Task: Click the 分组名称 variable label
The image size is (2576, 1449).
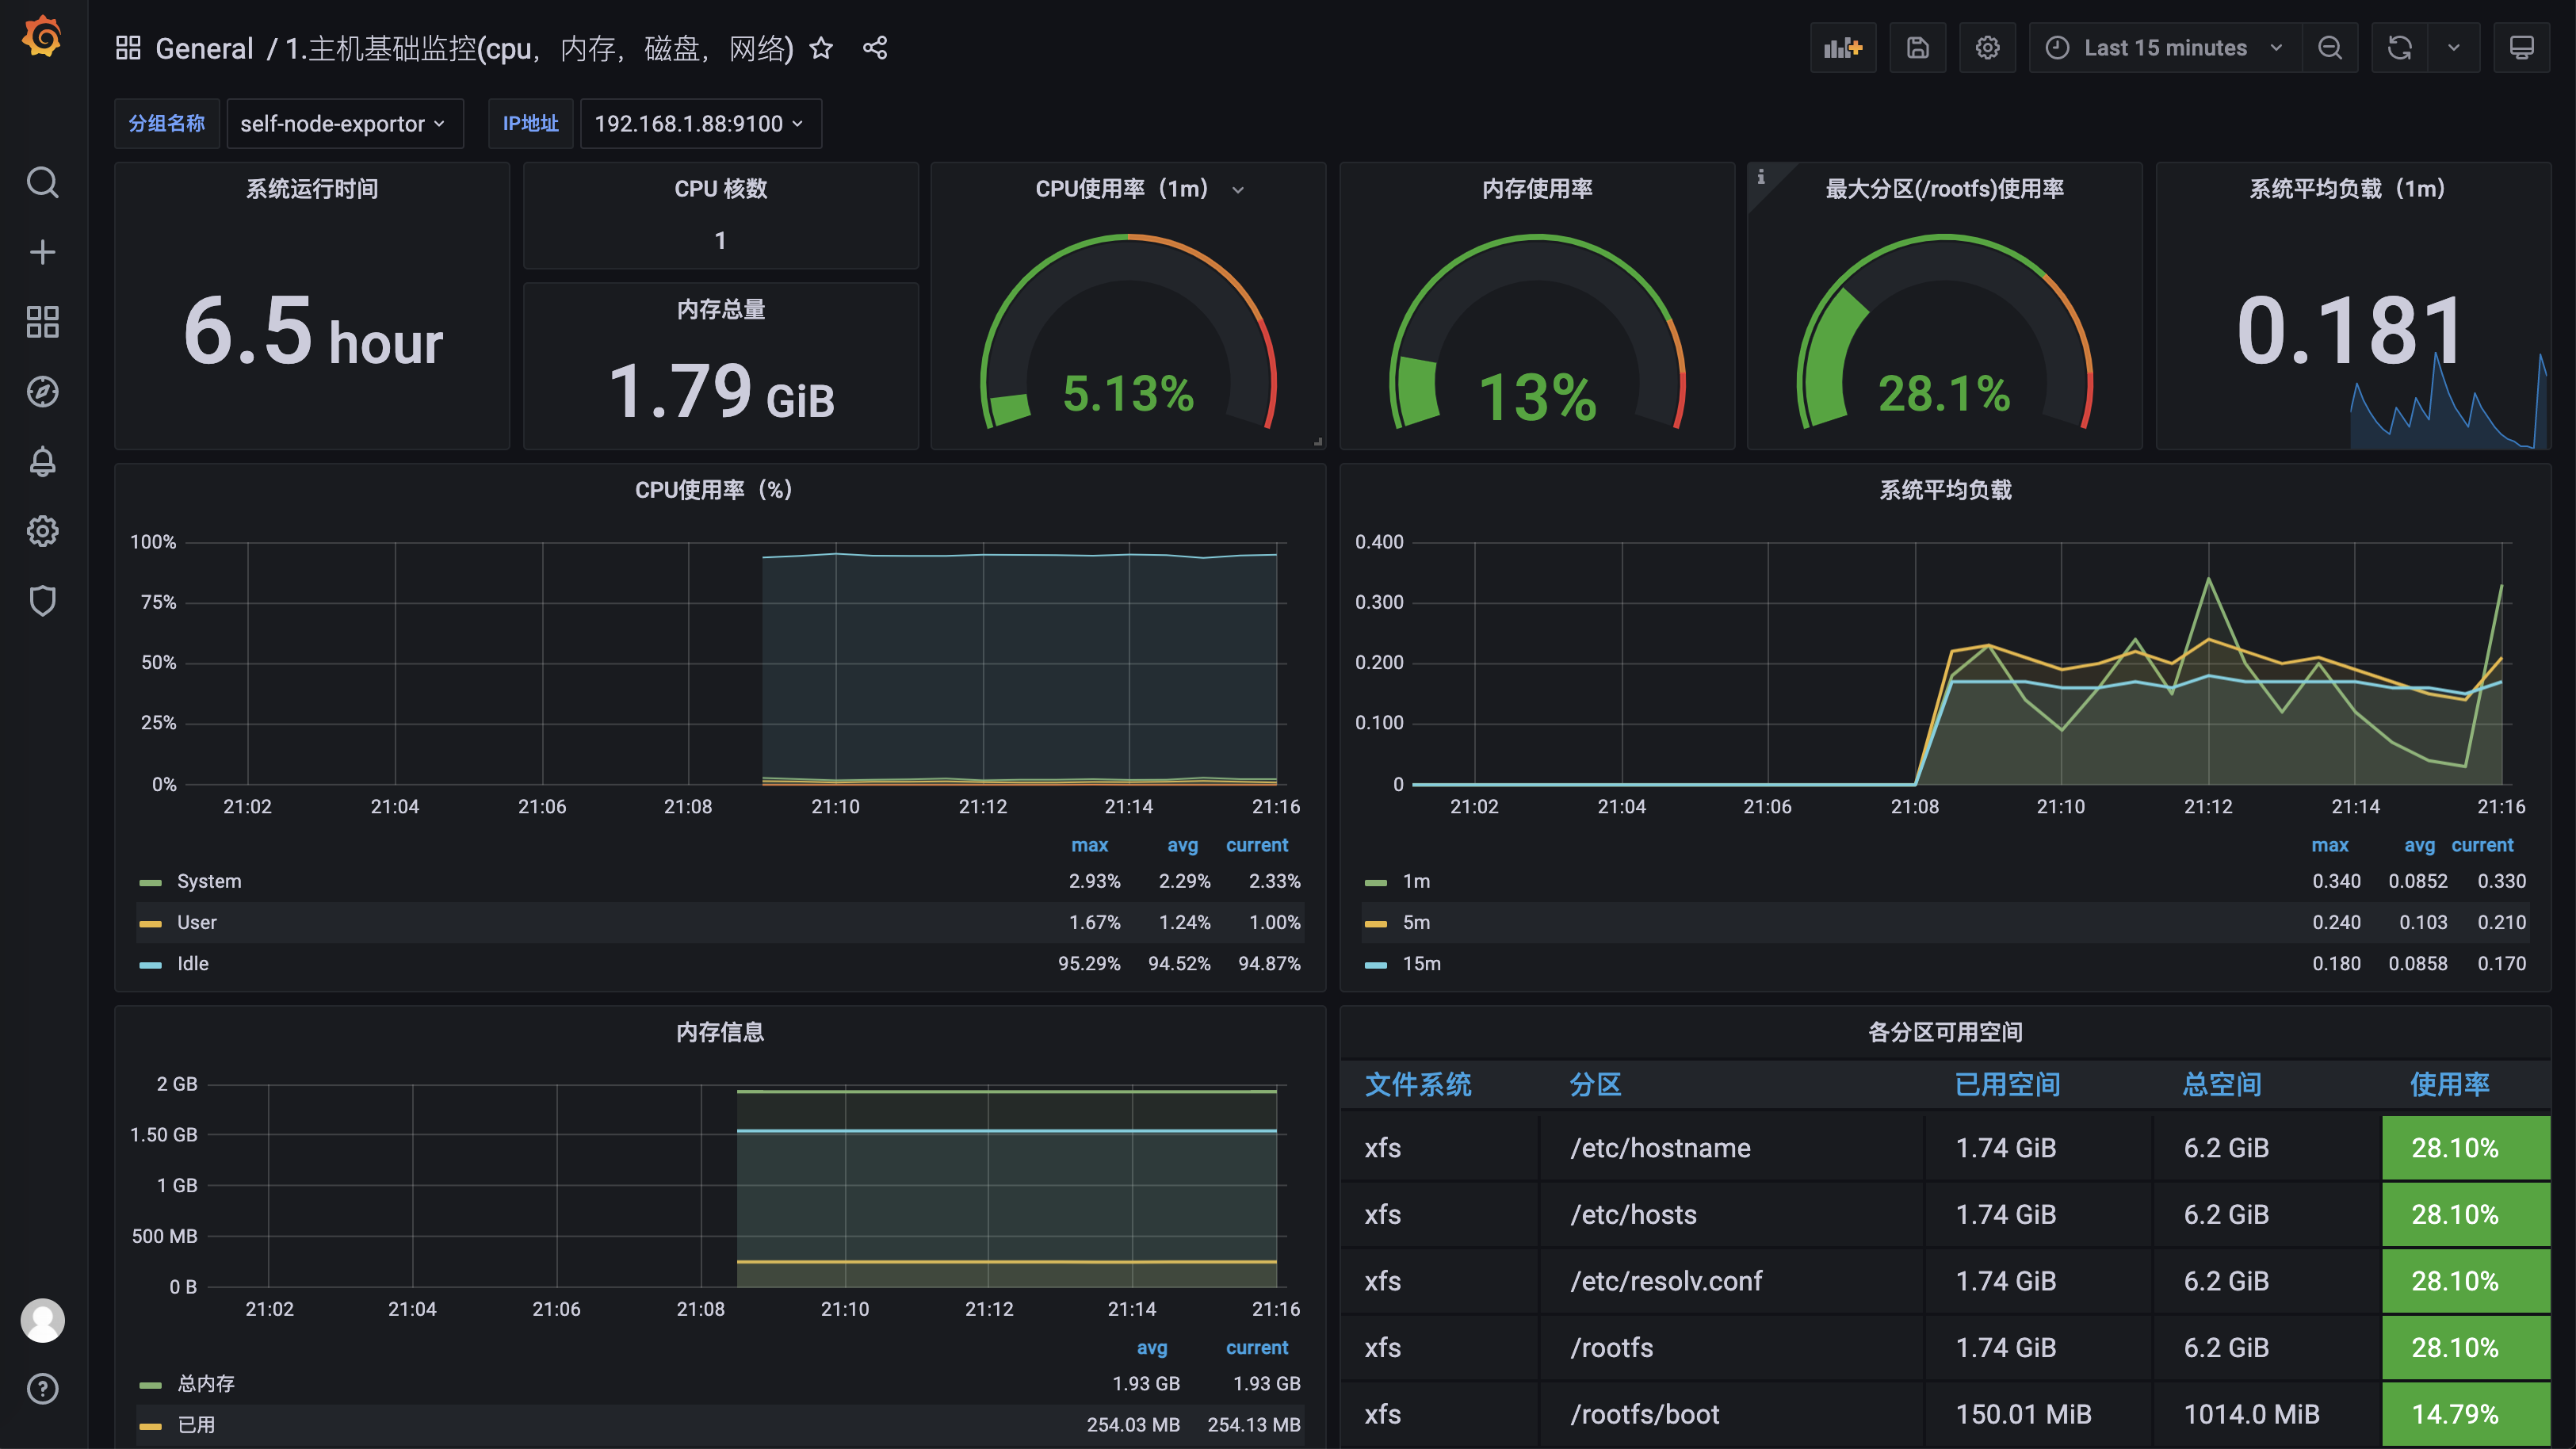Action: 167,124
